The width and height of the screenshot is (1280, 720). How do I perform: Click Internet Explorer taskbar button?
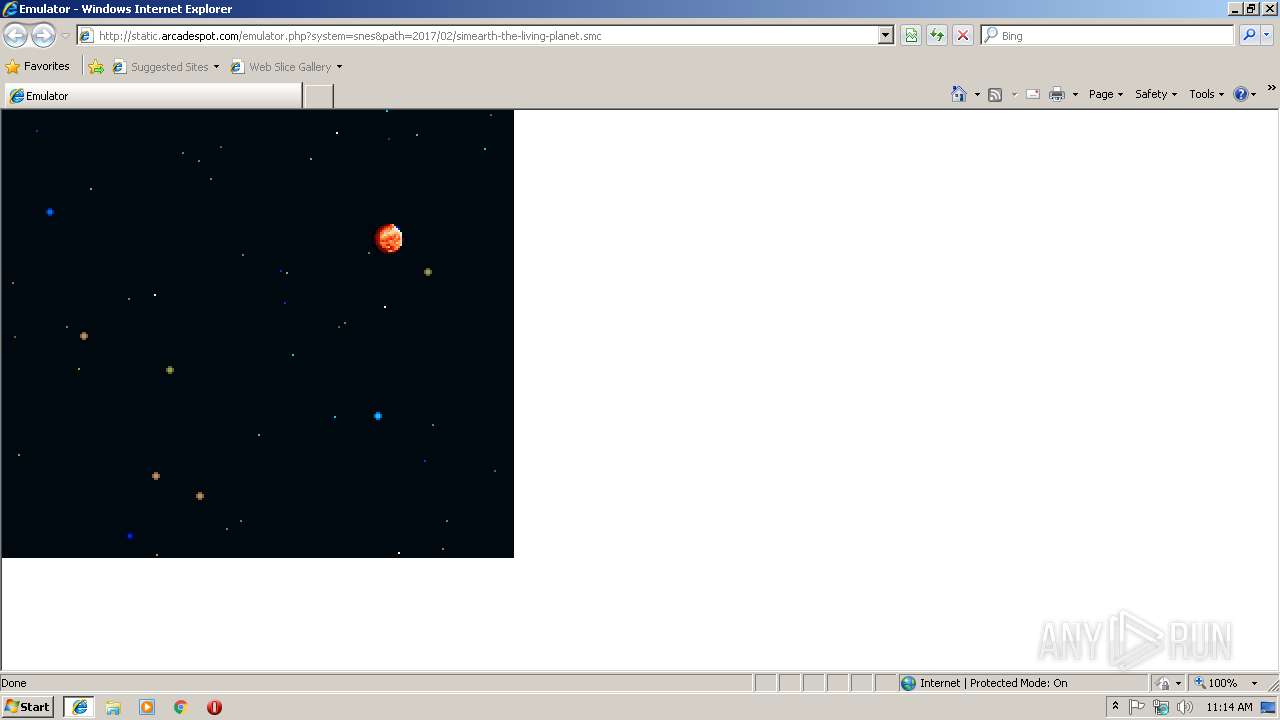click(80, 707)
